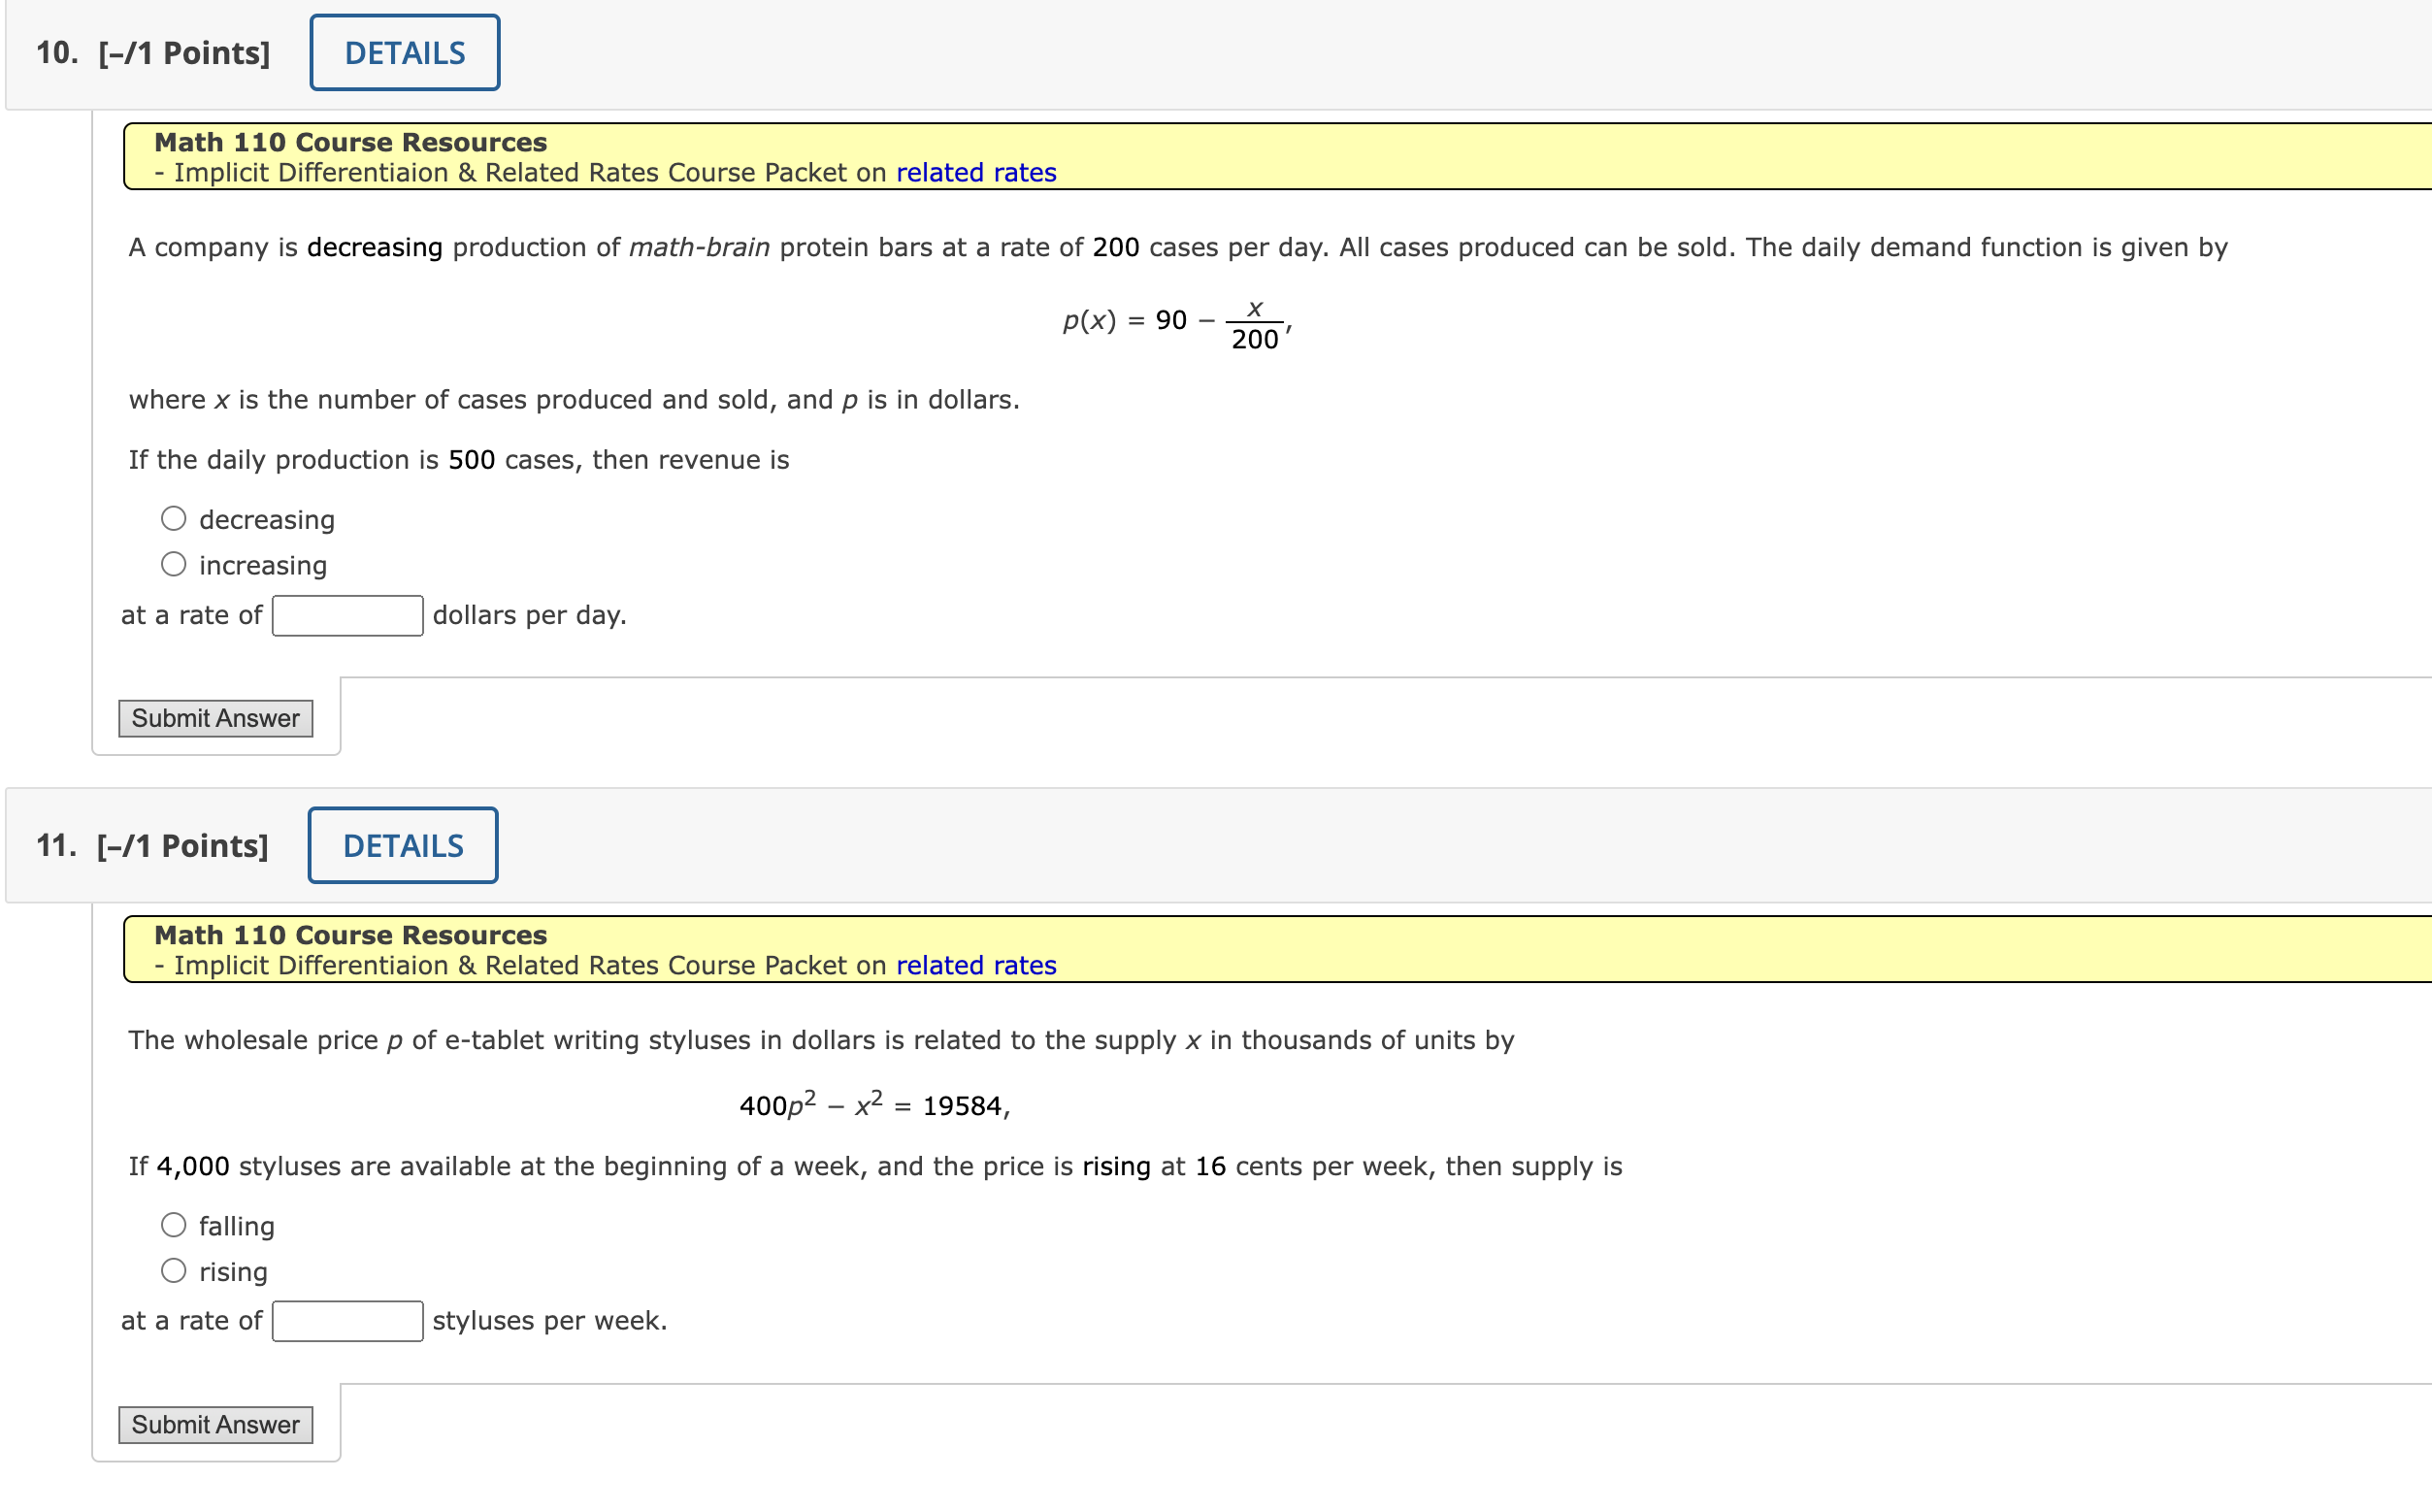The image size is (2432, 1512).
Task: Click Submit Answer for the protein bar problem
Action: point(215,717)
